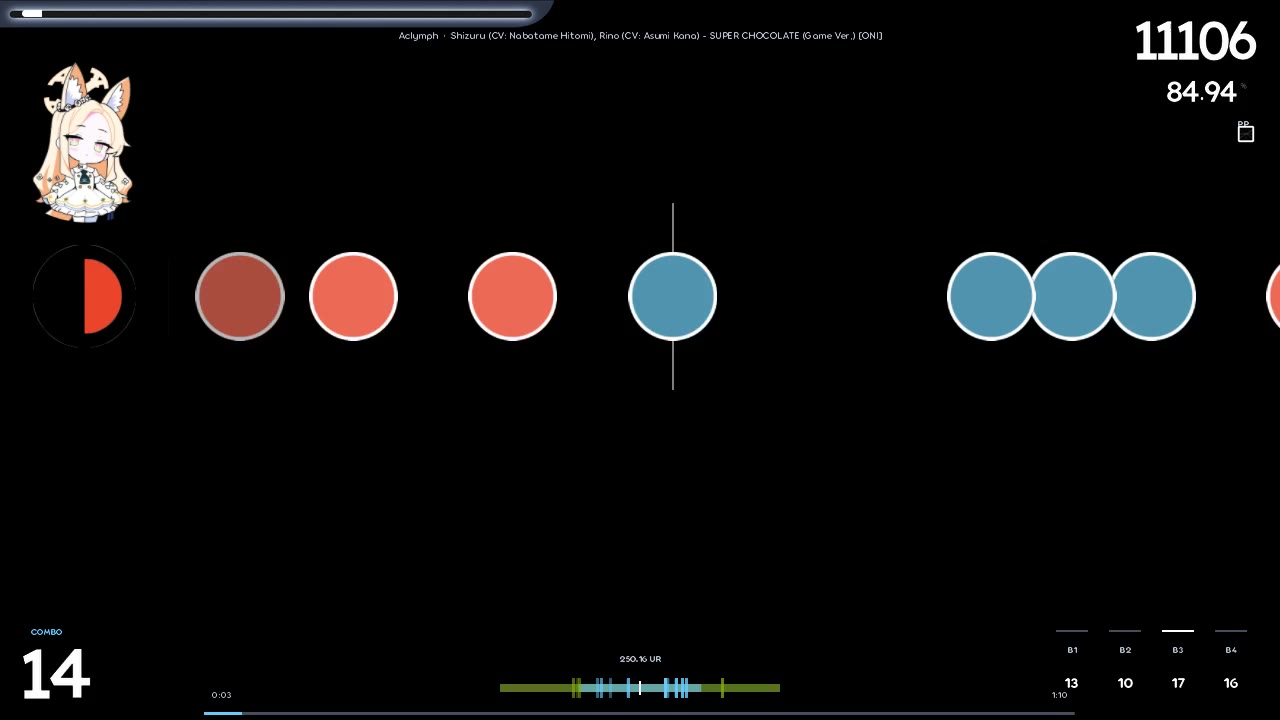Click the first of three clustered blue notes

coord(991,296)
